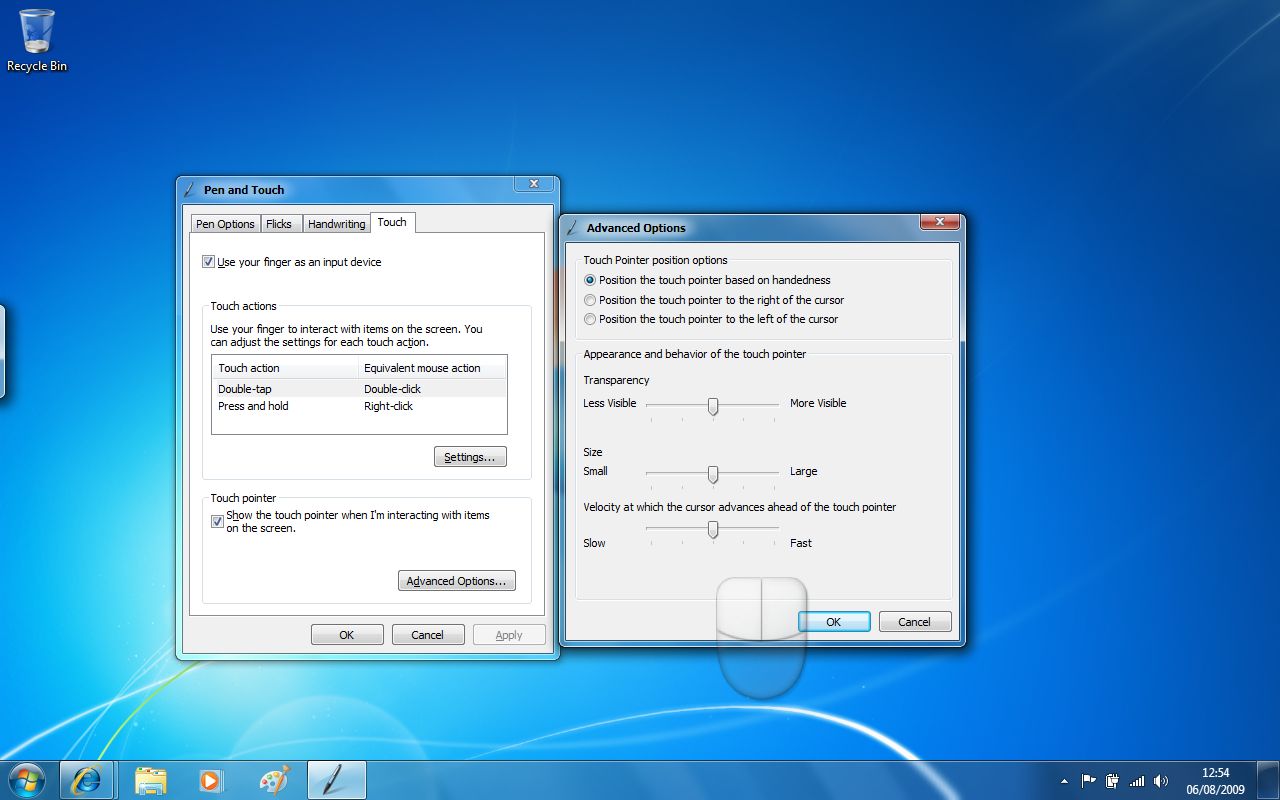The height and width of the screenshot is (800, 1280).
Task: Confirm with OK in Pen and Touch
Action: [x=347, y=635]
